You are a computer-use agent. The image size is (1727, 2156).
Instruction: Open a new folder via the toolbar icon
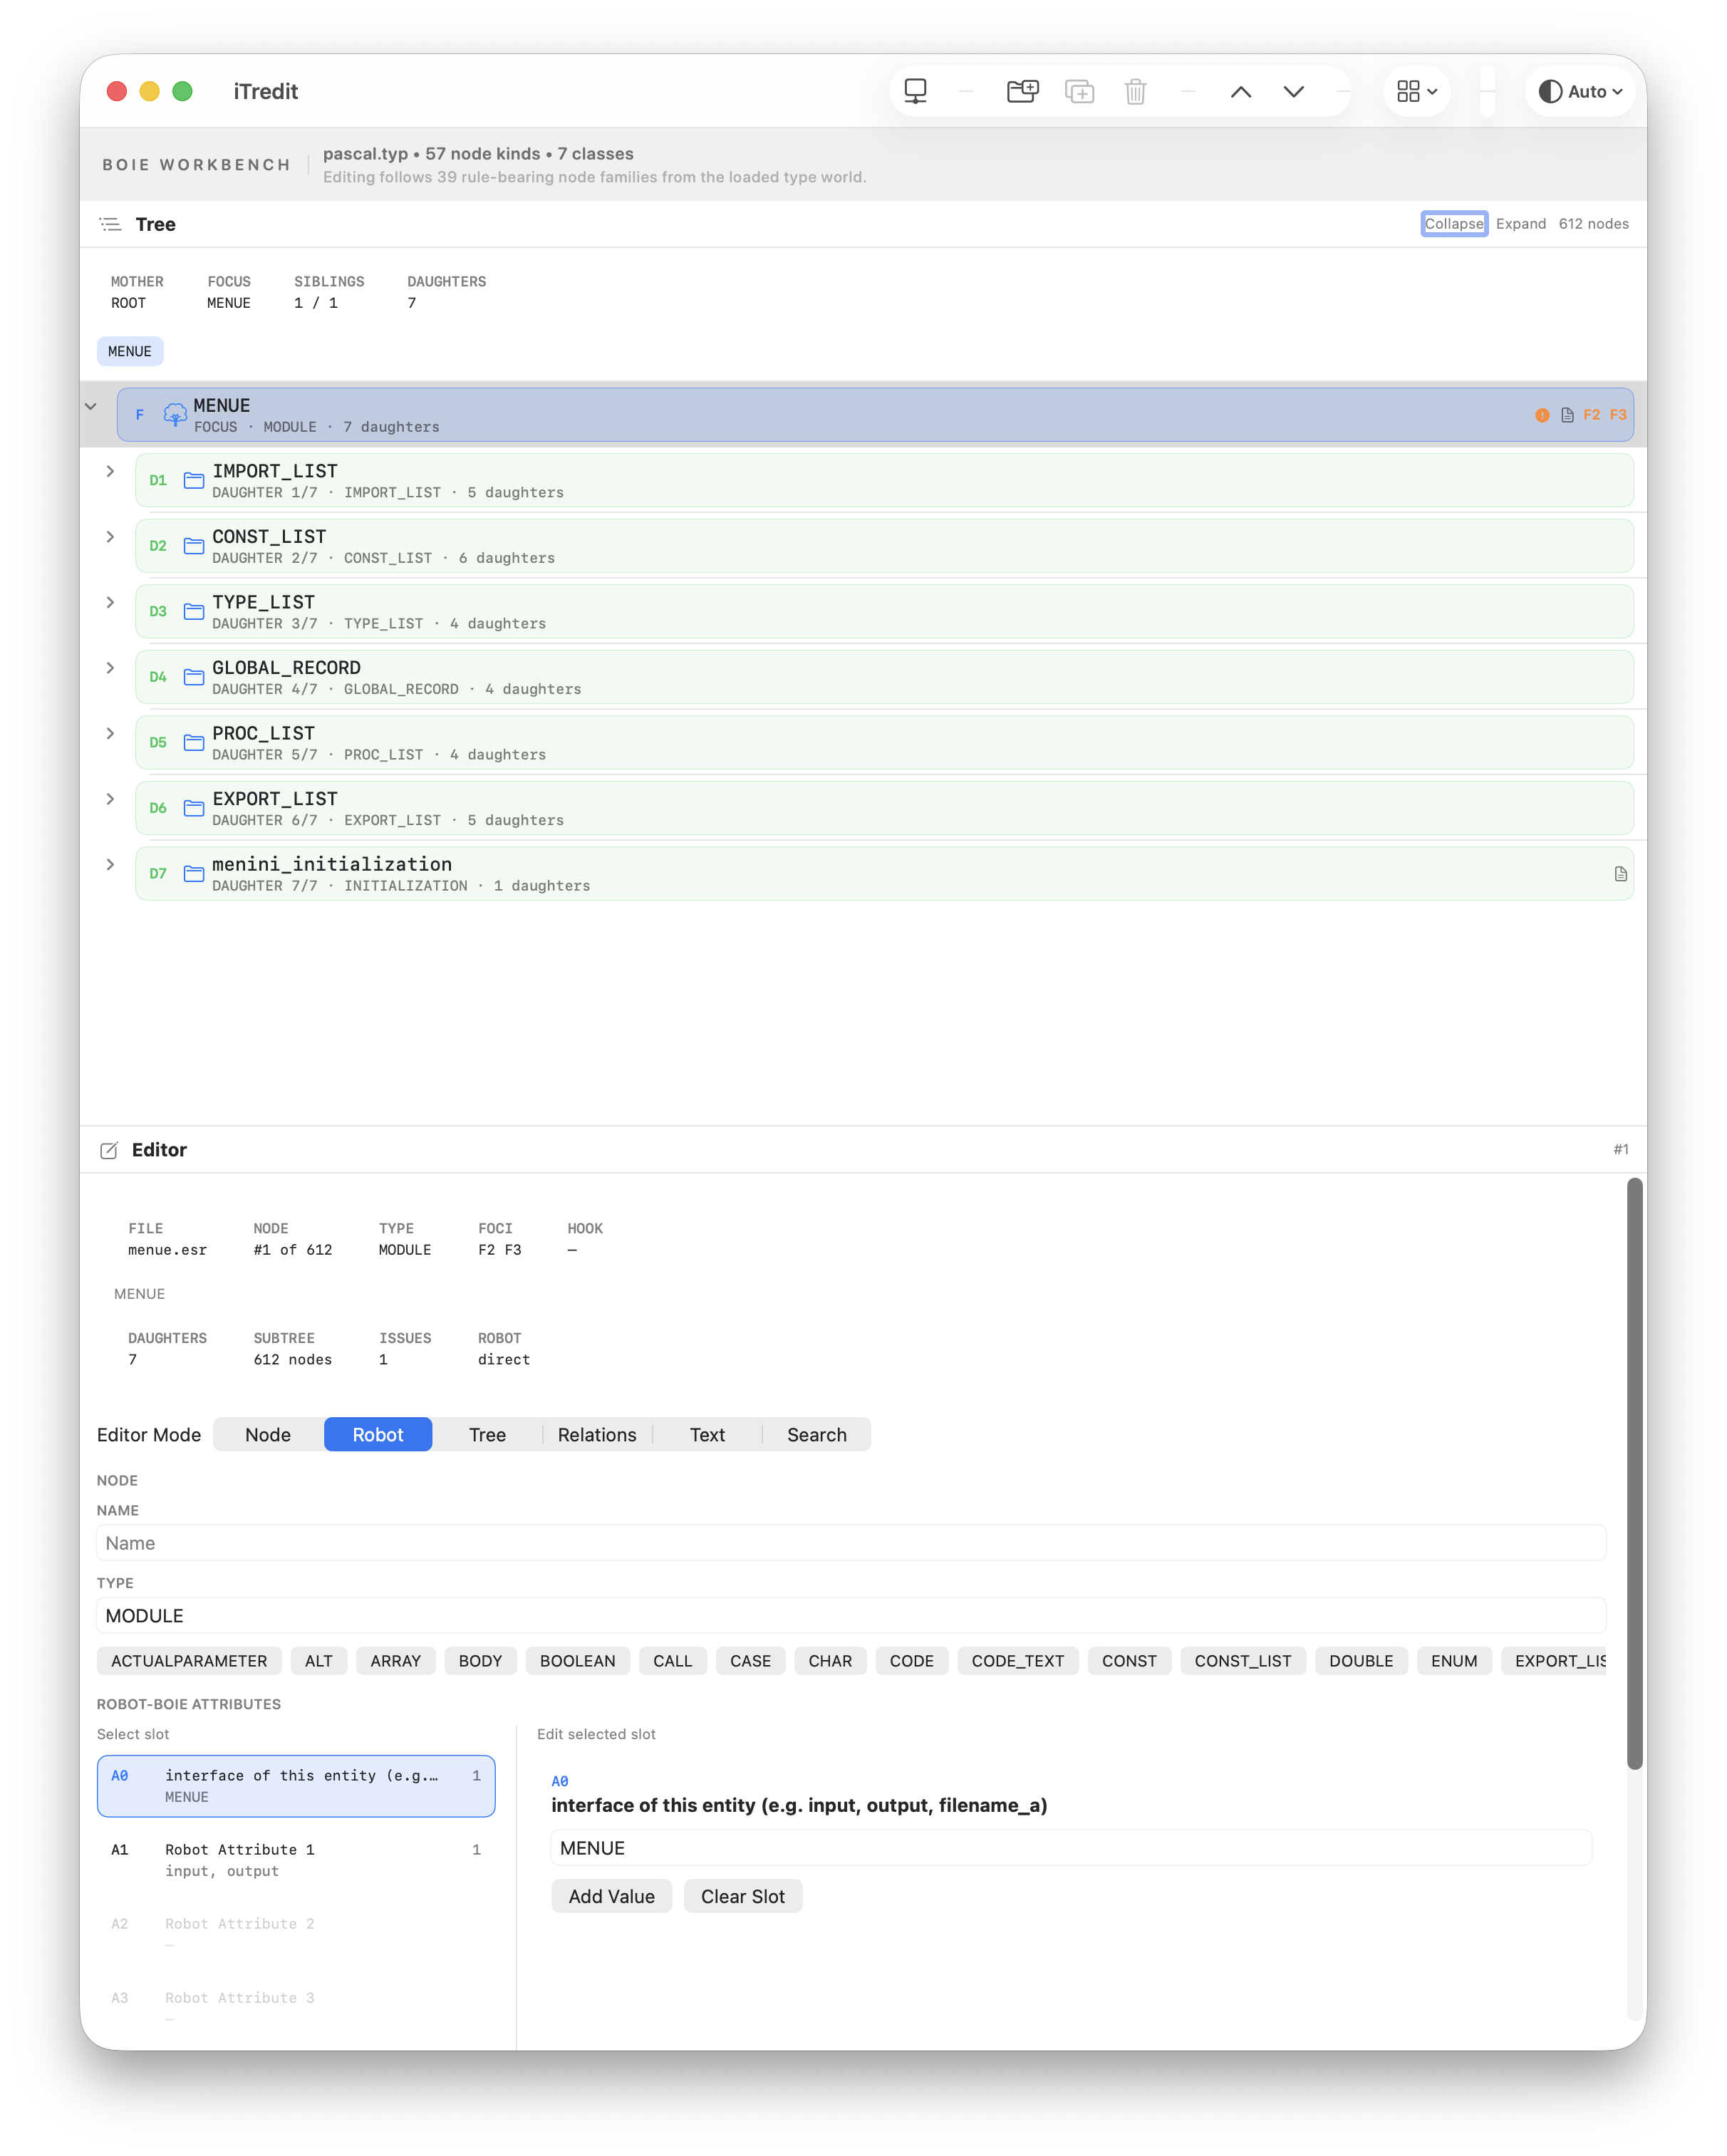(x=1023, y=91)
